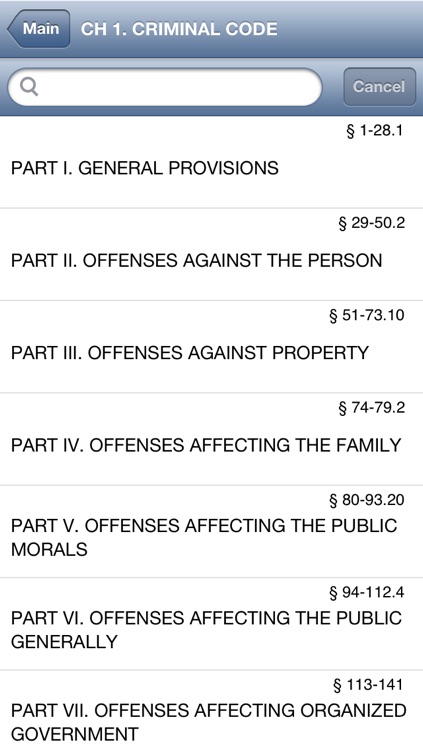Image resolution: width=423 pixels, height=750 pixels.
Task: Click the § 1-28.1 section range
Action: 375,131
